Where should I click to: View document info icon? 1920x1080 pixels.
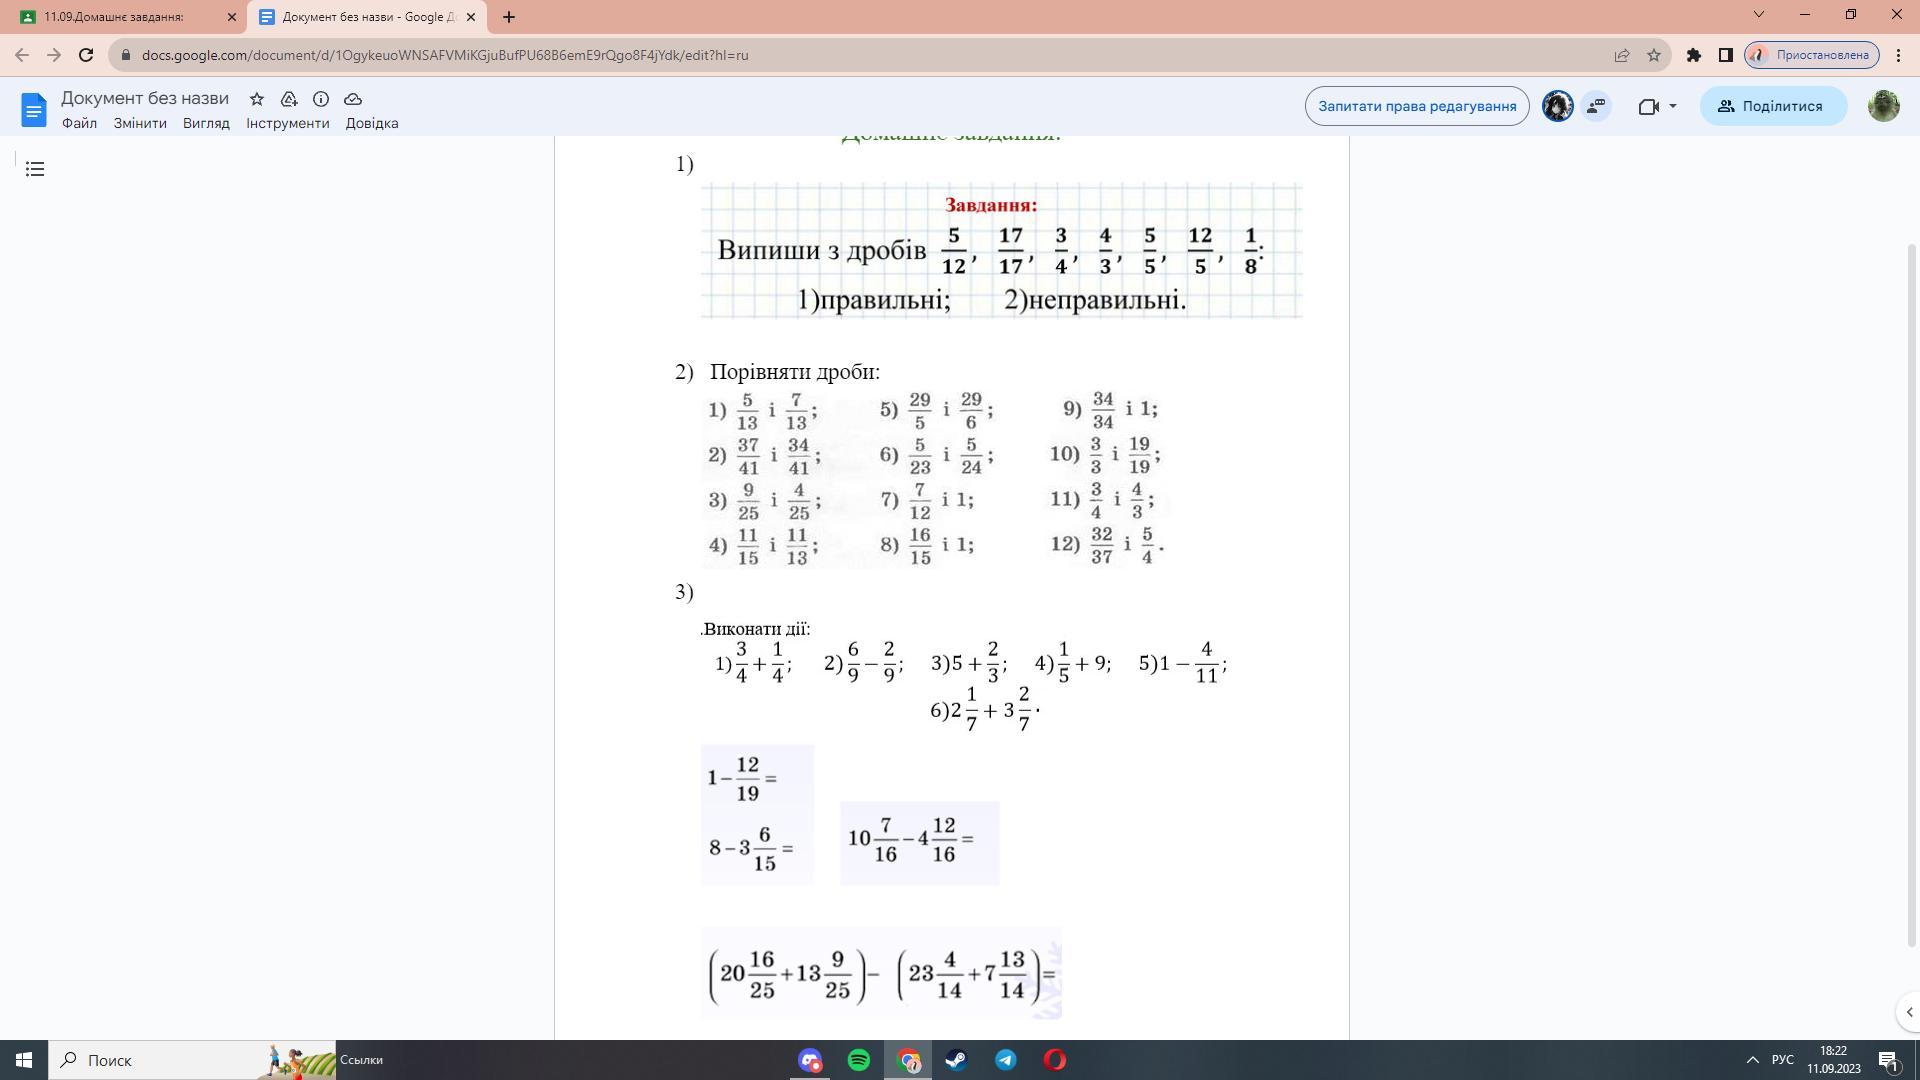321,99
